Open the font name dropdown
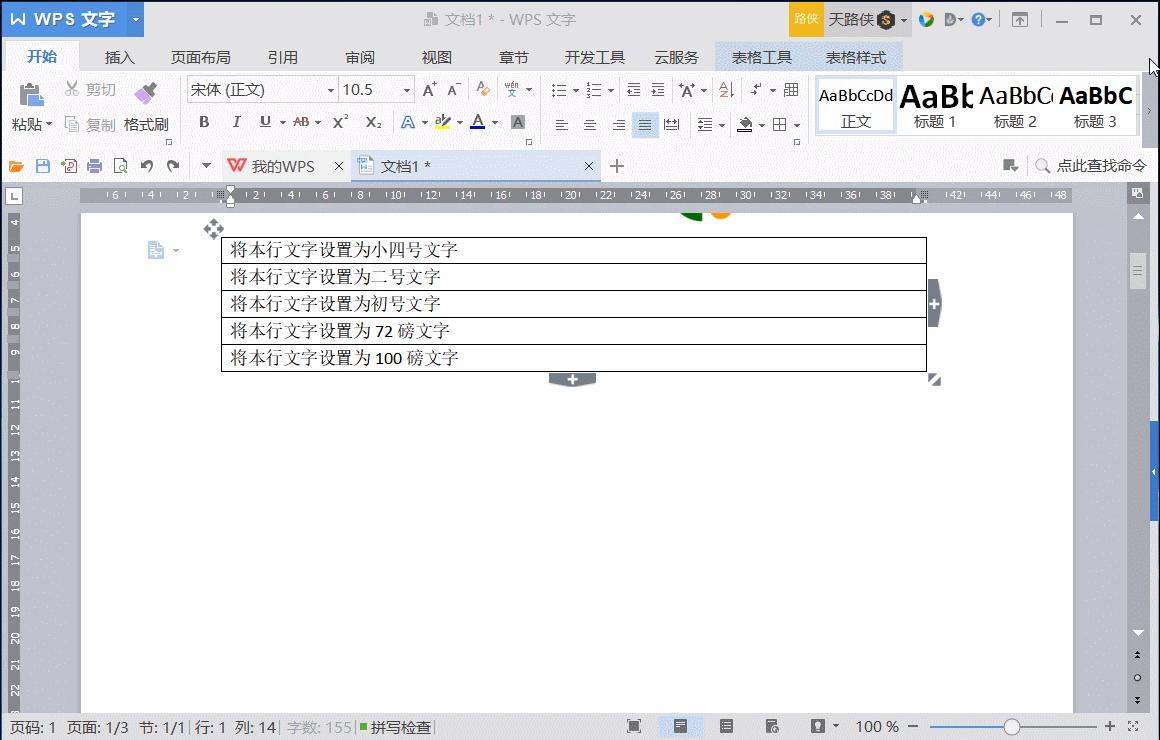 click(x=331, y=90)
